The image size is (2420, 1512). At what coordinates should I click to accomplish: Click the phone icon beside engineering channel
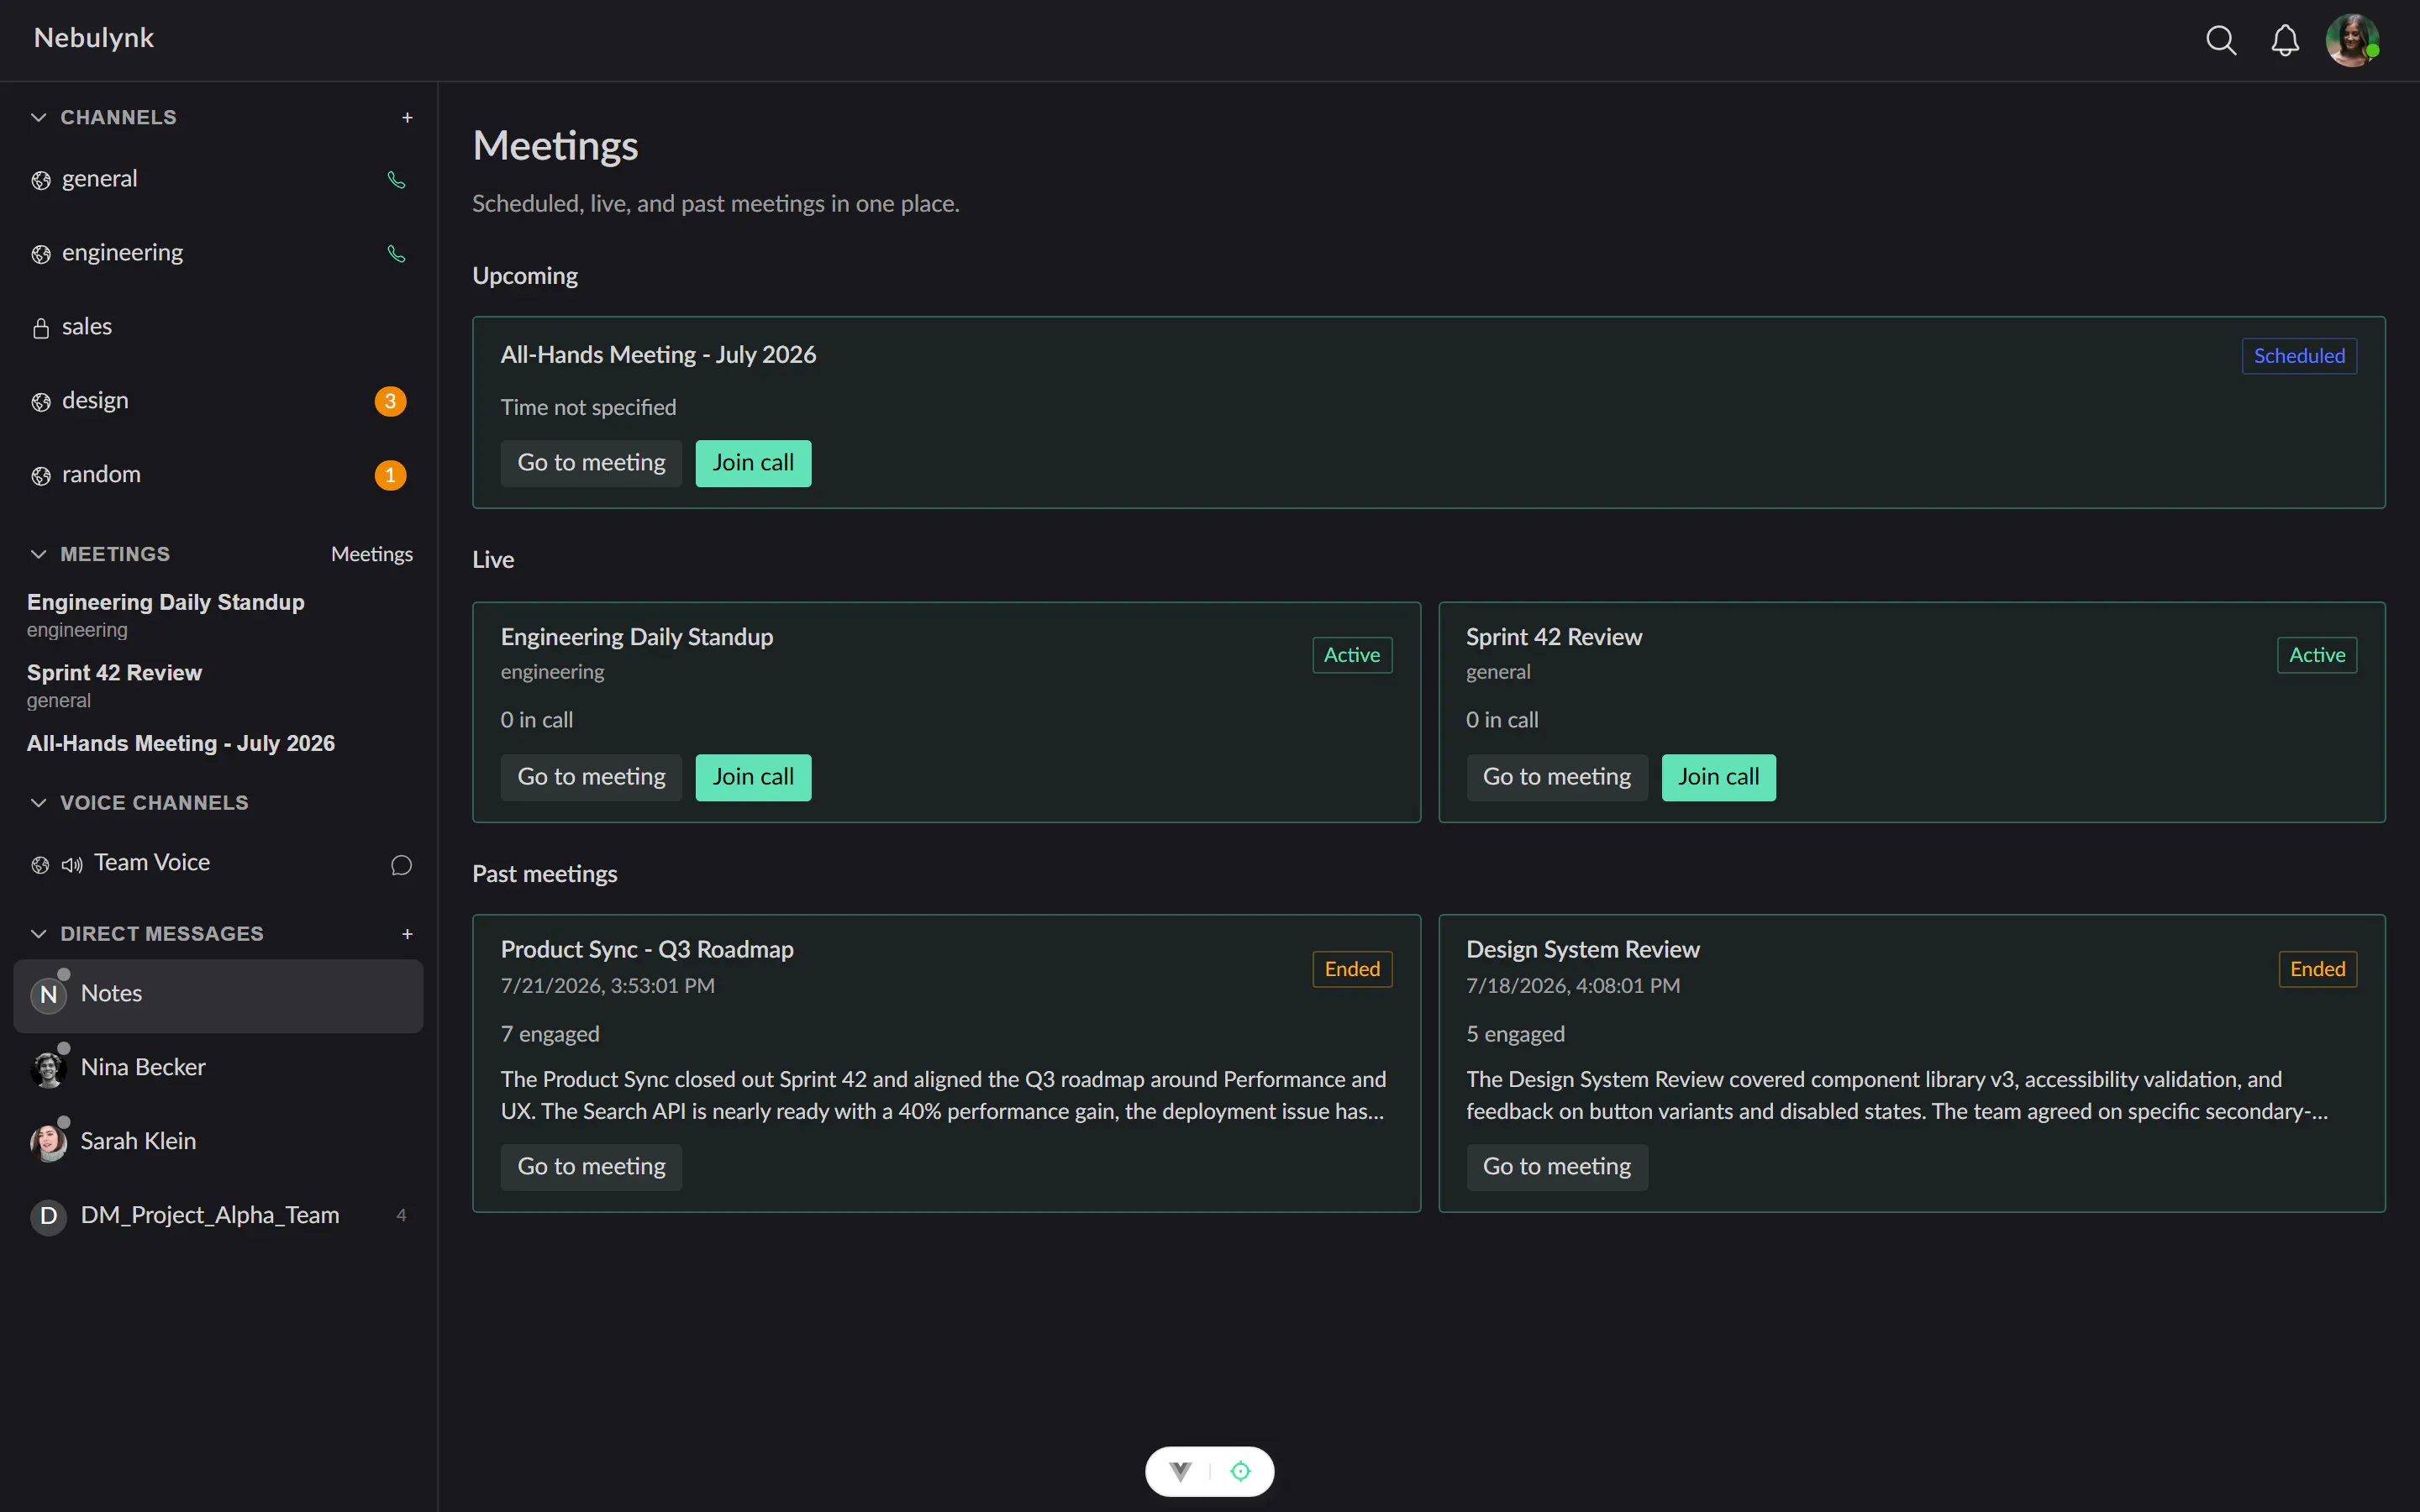[397, 254]
